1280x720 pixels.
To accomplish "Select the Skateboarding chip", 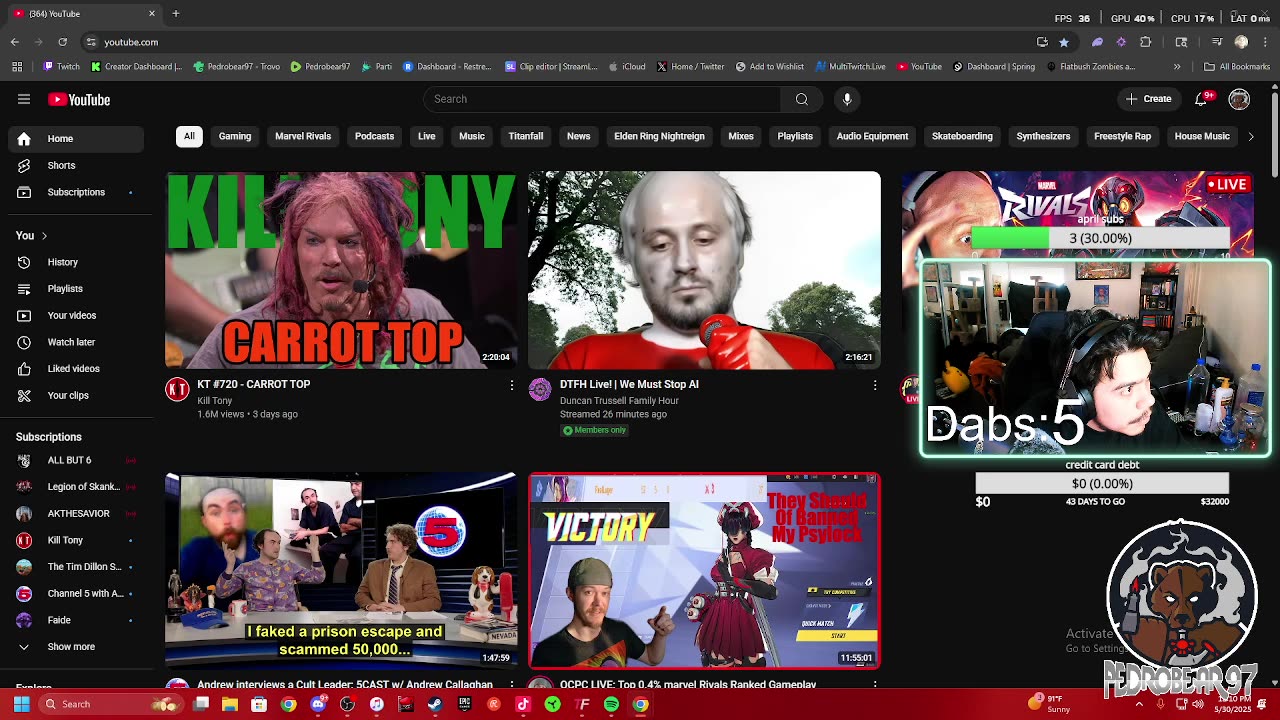I will (x=962, y=136).
